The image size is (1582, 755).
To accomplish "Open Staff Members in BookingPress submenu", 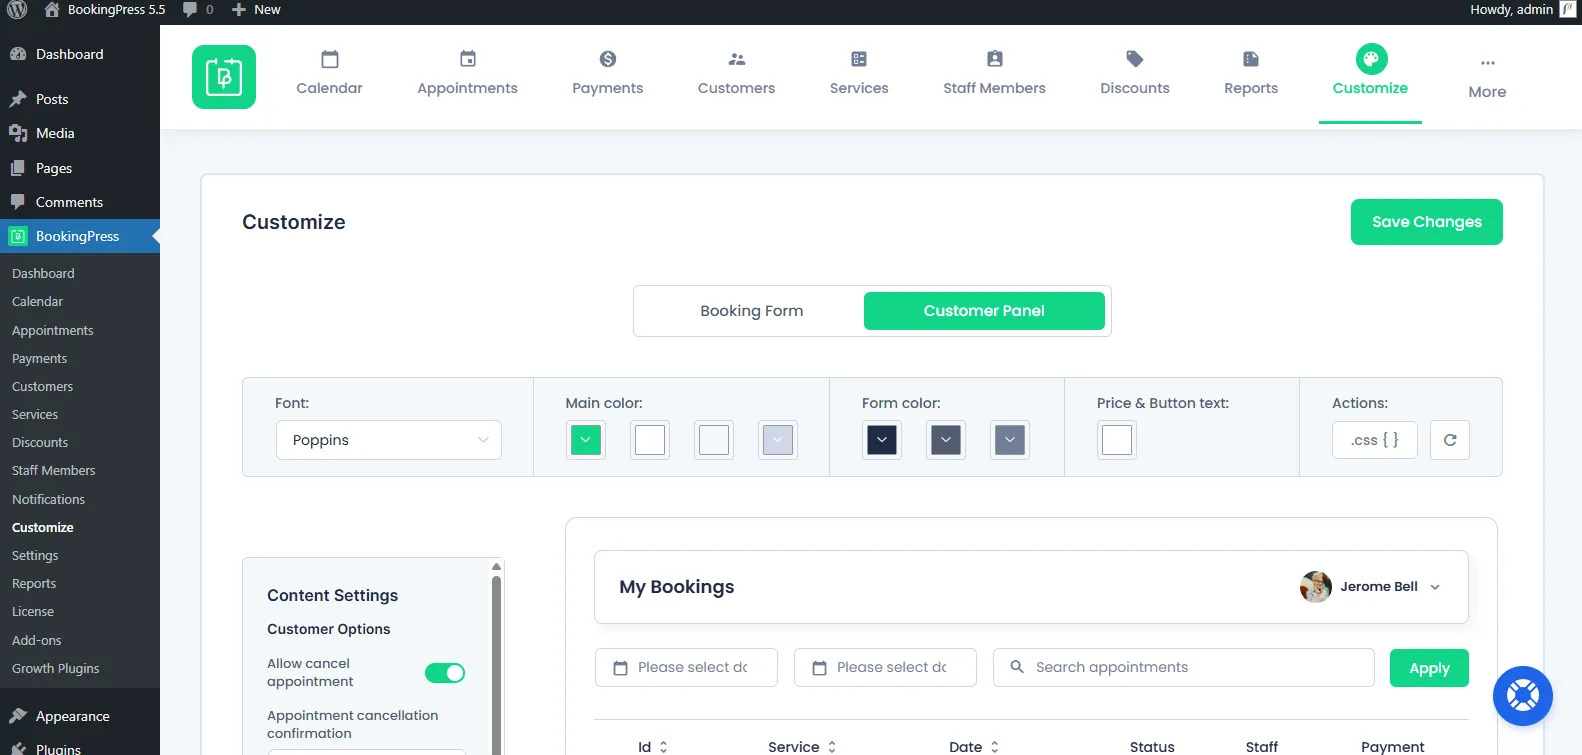I will pyautogui.click(x=54, y=470).
